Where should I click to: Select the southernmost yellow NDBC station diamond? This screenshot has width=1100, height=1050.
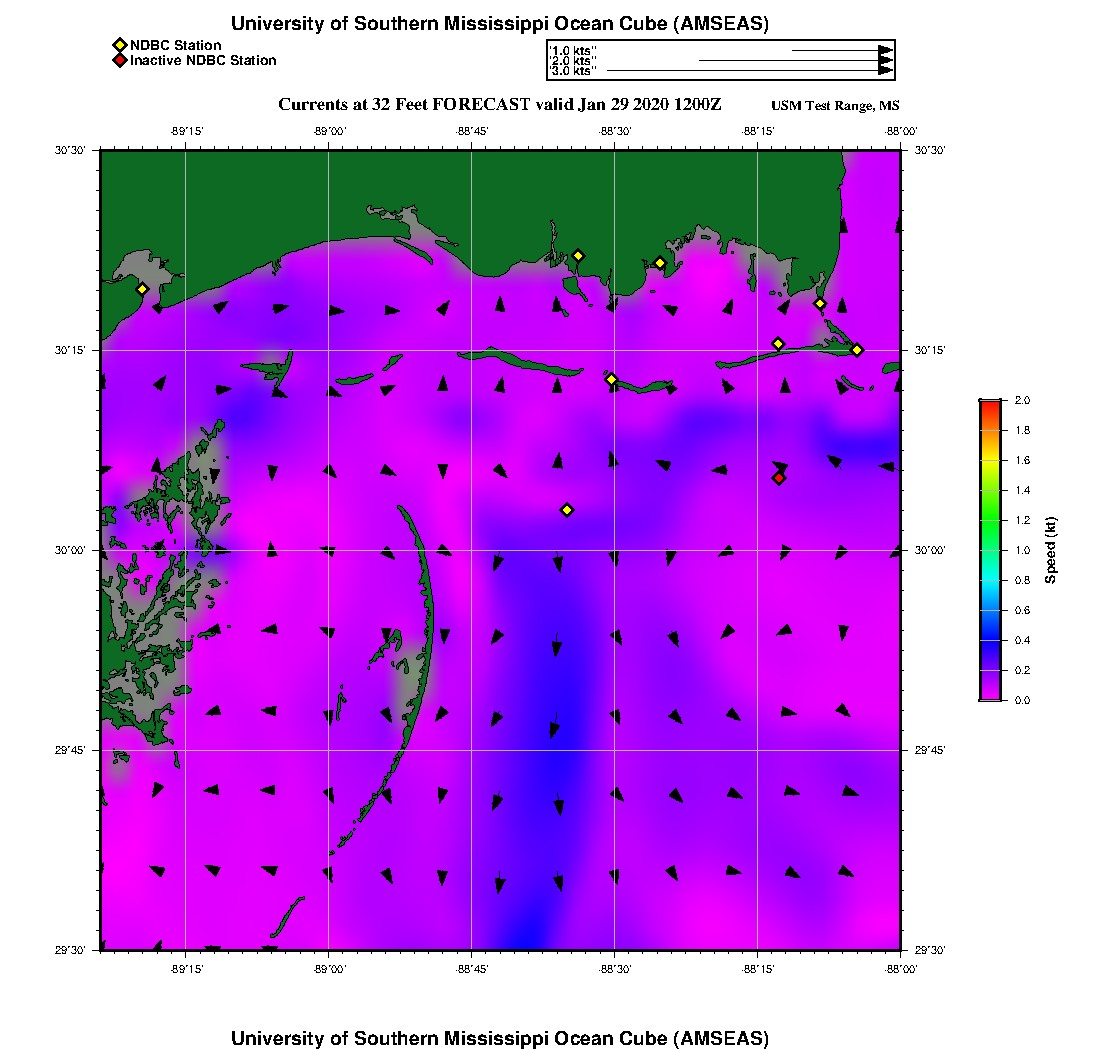point(567,510)
